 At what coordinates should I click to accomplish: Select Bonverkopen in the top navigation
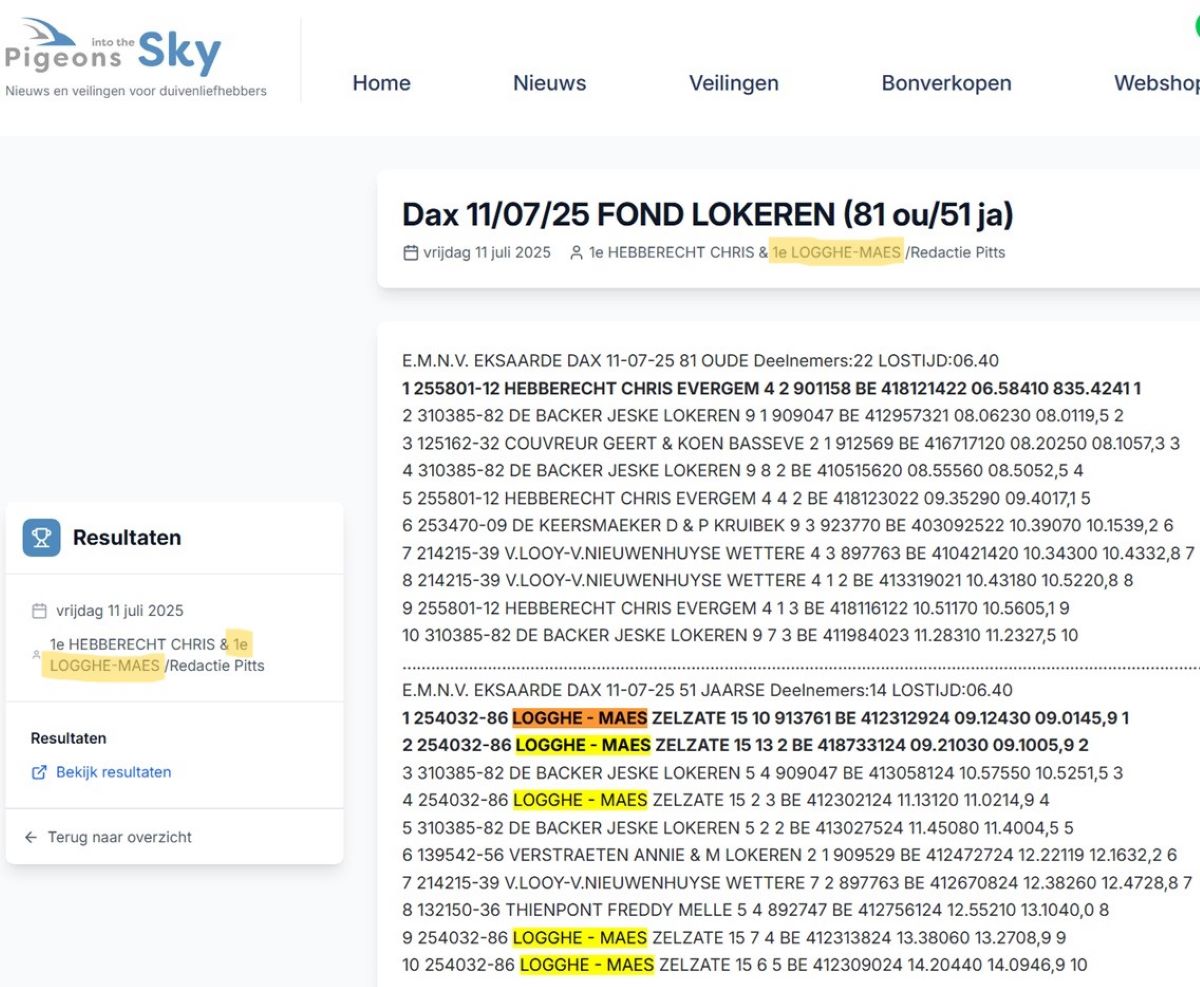(946, 83)
